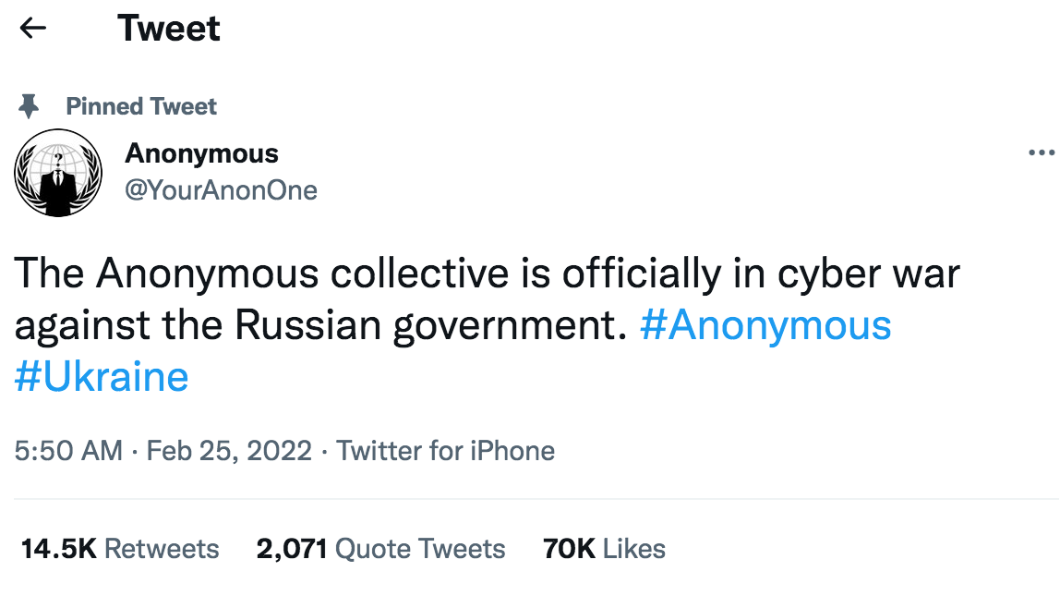View the 14.5K Retweets list
The image size is (1060, 596).
pyautogui.click(x=120, y=549)
